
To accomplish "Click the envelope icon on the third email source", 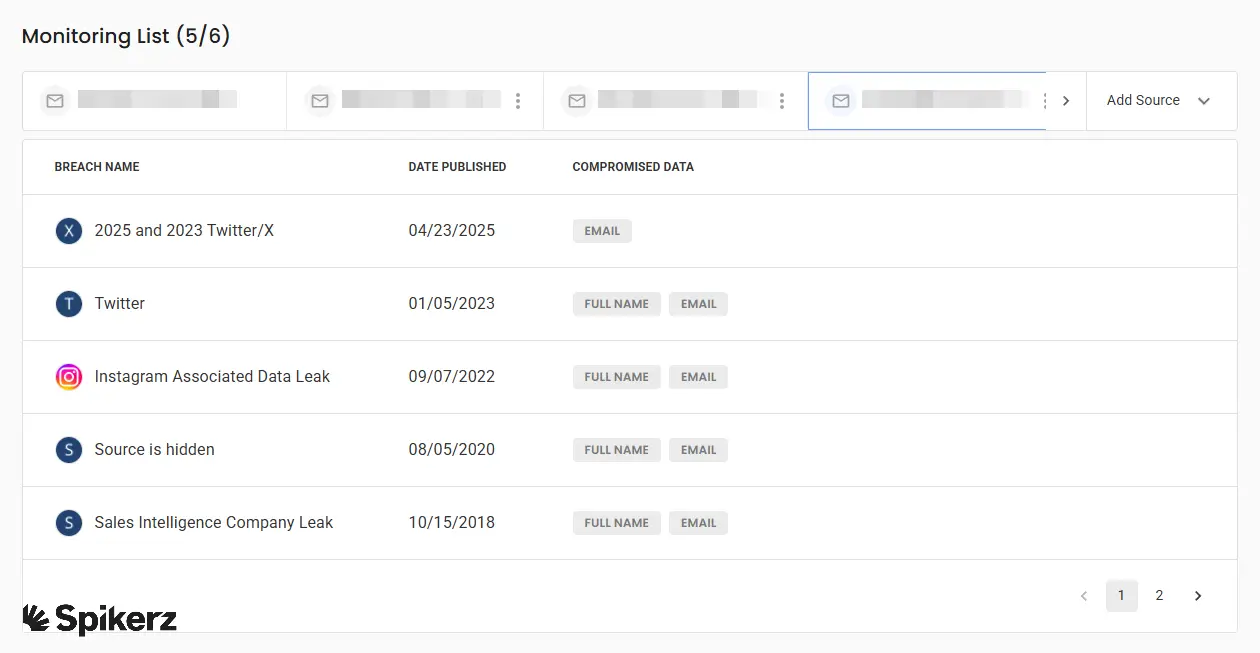I will tap(576, 100).
